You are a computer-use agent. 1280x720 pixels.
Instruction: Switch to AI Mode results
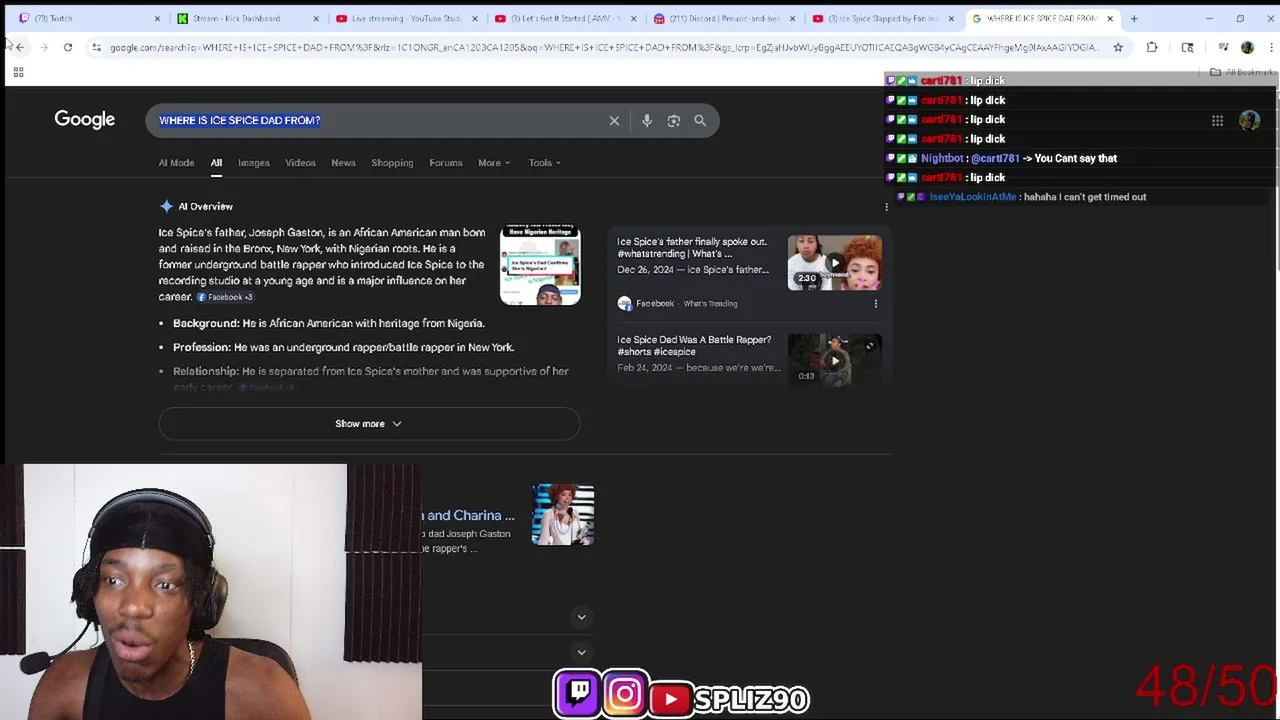pos(176,162)
